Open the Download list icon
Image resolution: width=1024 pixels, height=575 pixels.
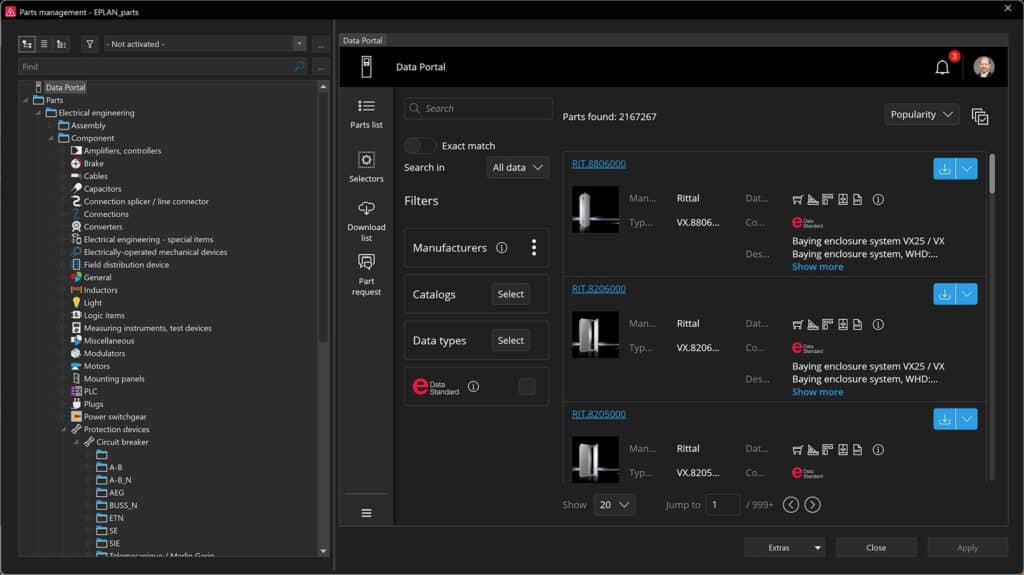pyautogui.click(x=366, y=208)
